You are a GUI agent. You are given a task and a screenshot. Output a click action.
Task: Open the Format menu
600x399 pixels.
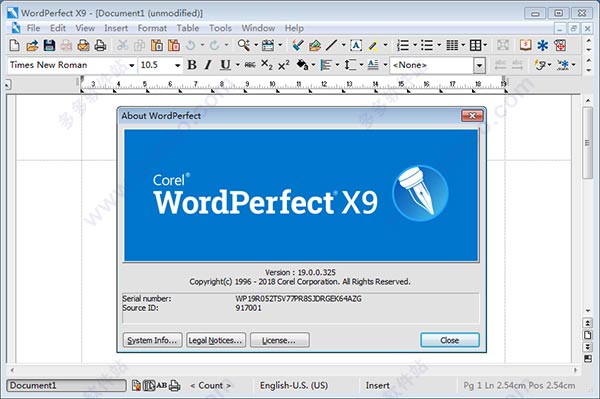152,28
